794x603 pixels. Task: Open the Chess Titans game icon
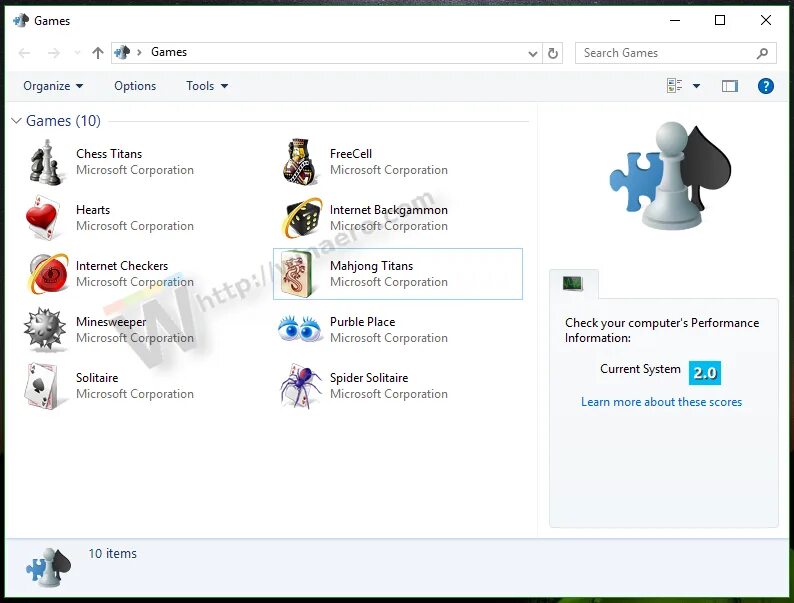pos(46,162)
